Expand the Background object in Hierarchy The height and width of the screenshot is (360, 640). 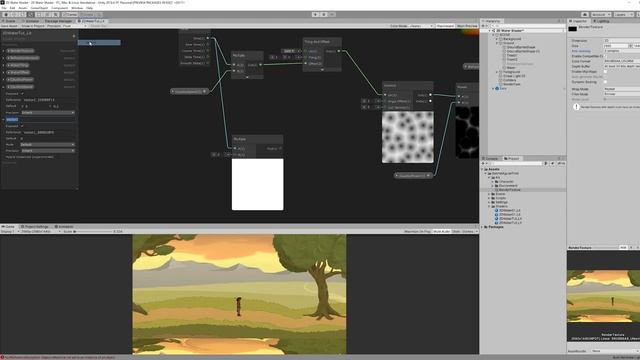point(497,39)
